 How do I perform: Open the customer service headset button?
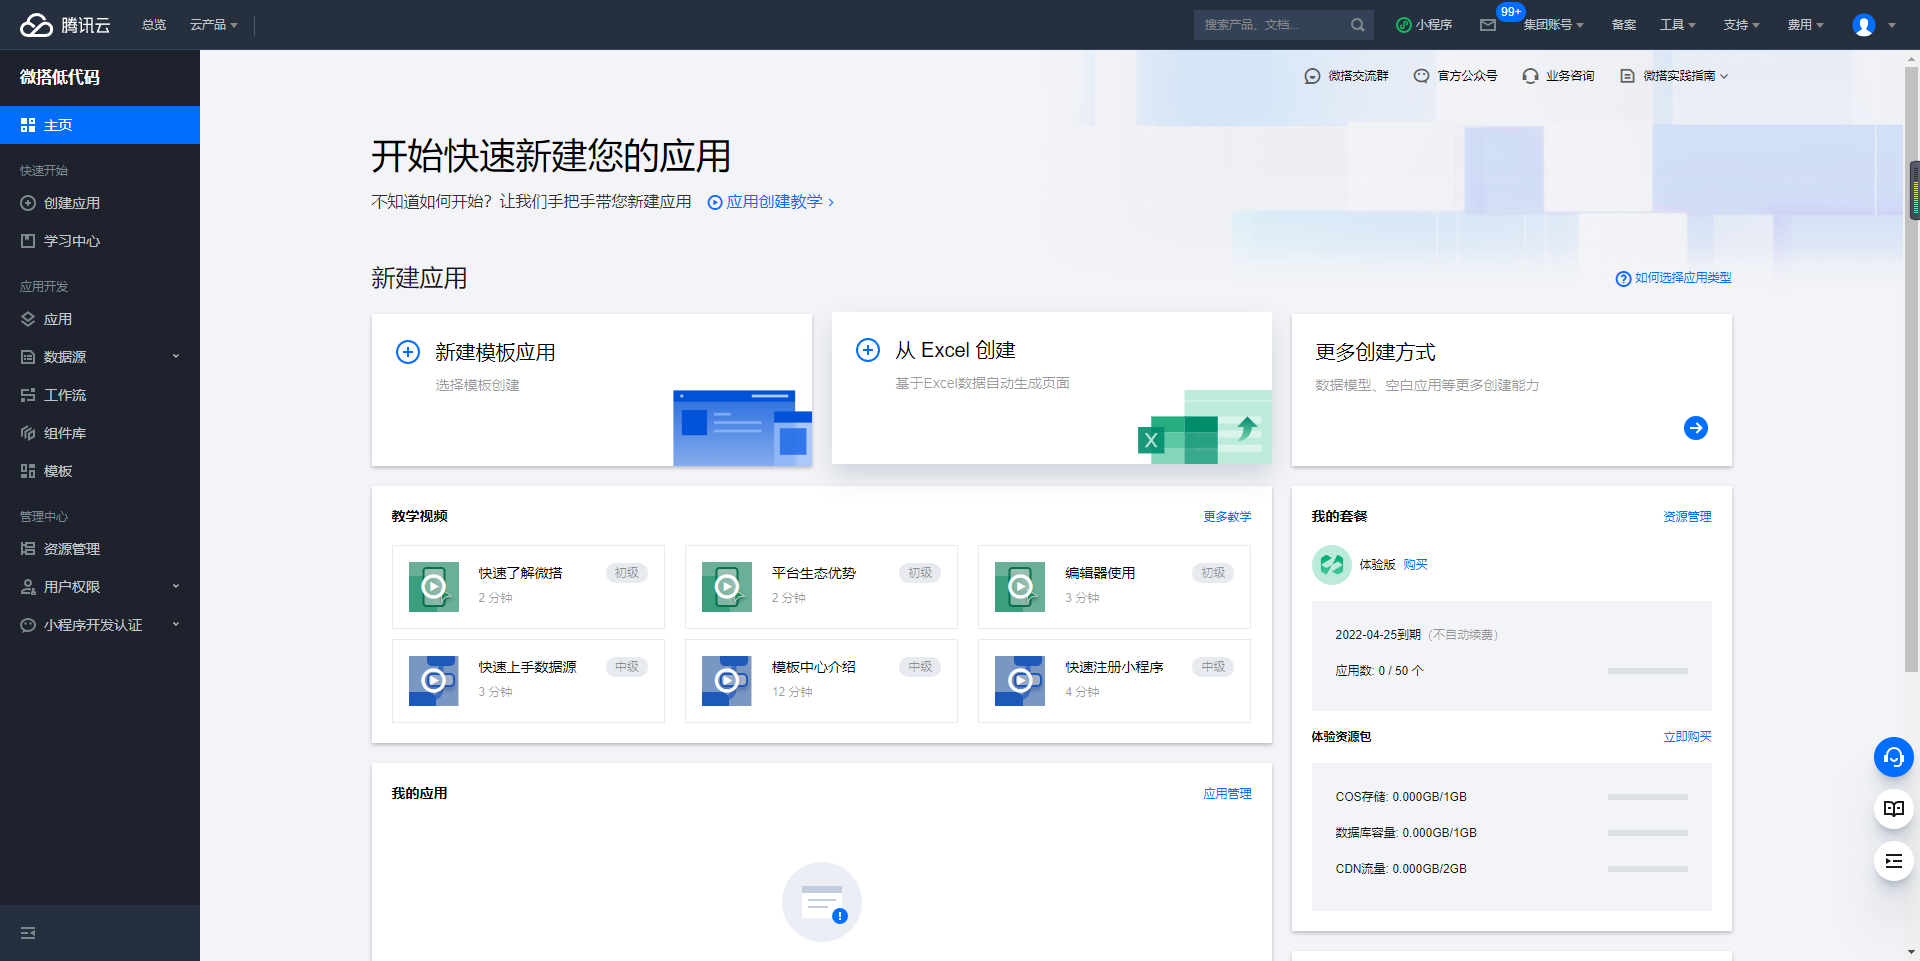pyautogui.click(x=1893, y=757)
